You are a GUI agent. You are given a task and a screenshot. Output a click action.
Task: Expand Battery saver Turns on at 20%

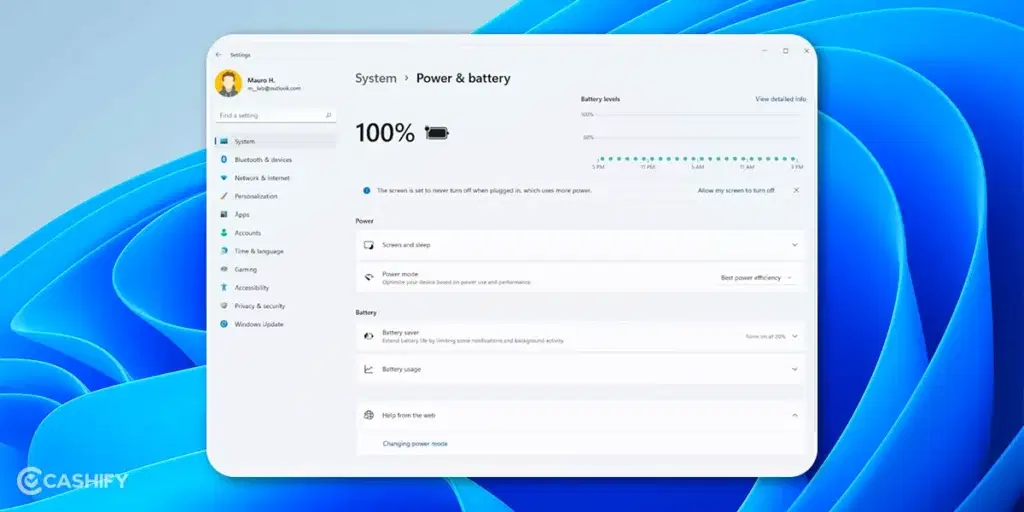pos(795,336)
